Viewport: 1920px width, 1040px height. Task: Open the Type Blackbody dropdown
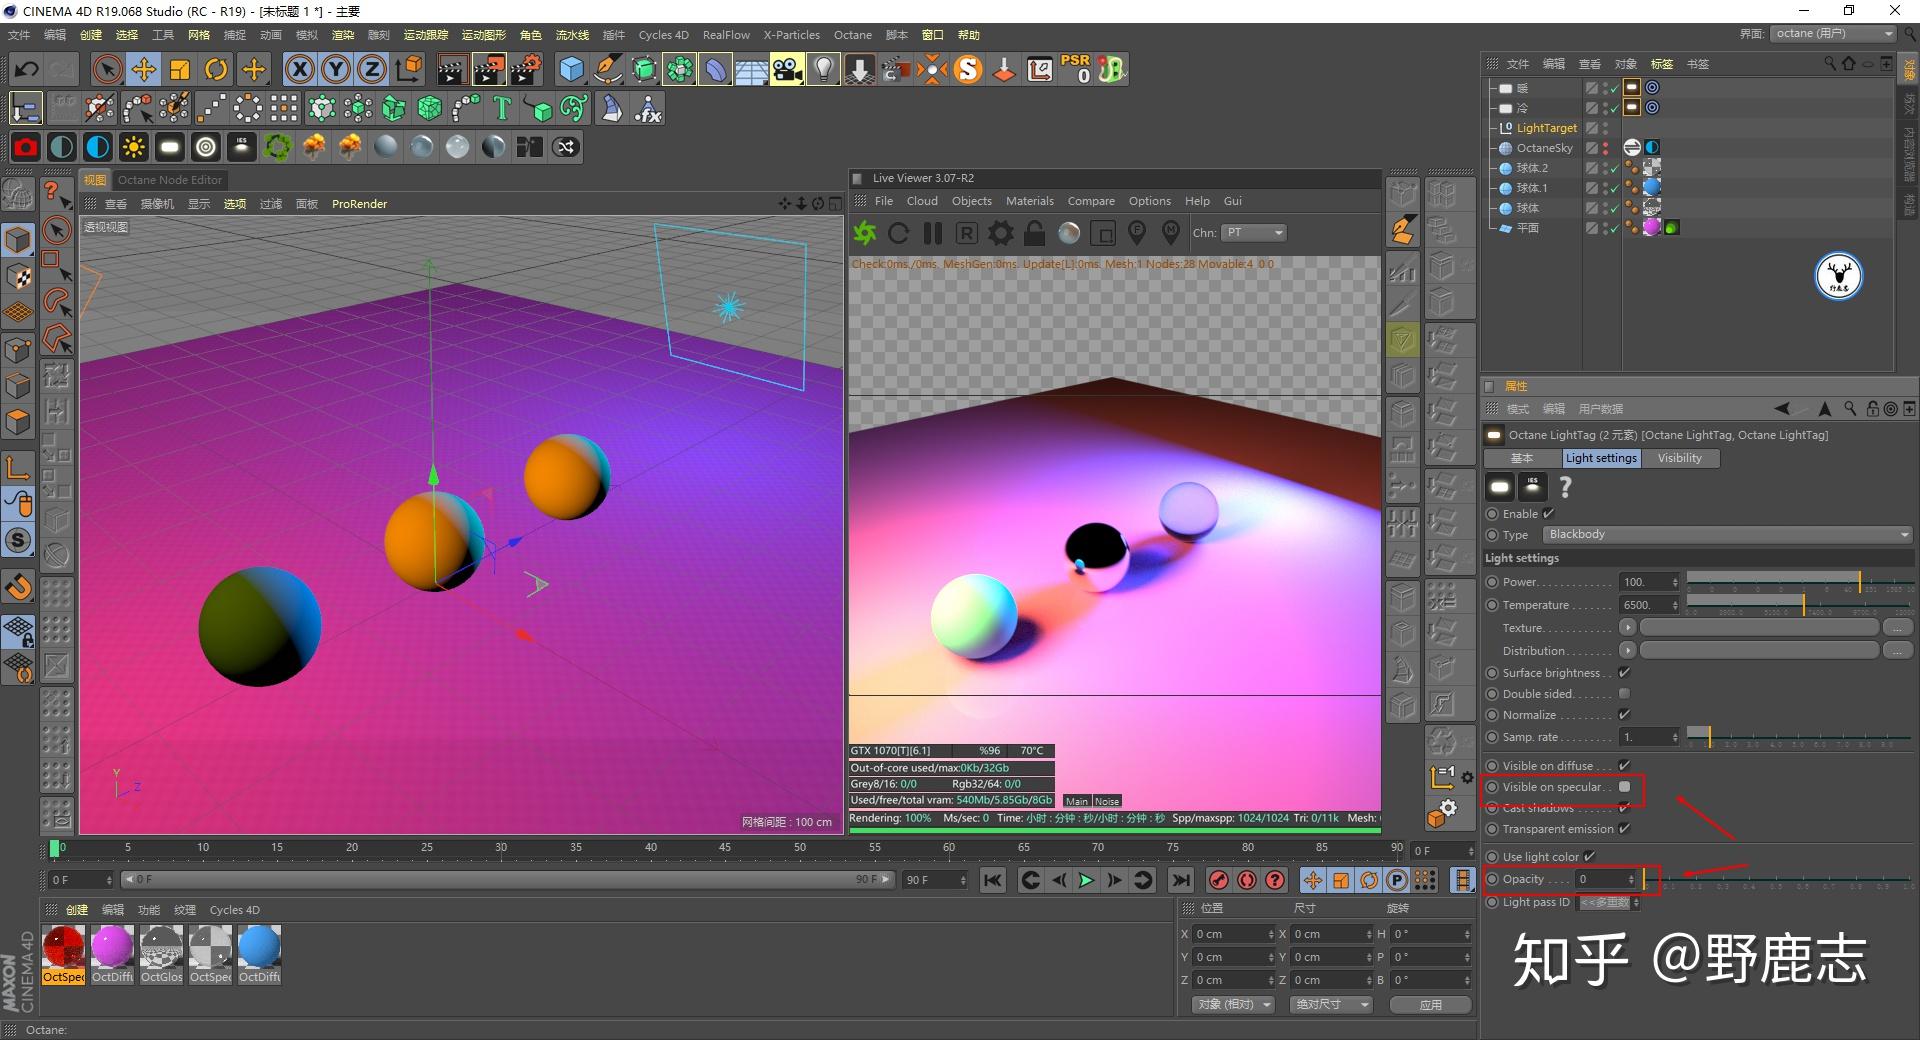[1727, 535]
